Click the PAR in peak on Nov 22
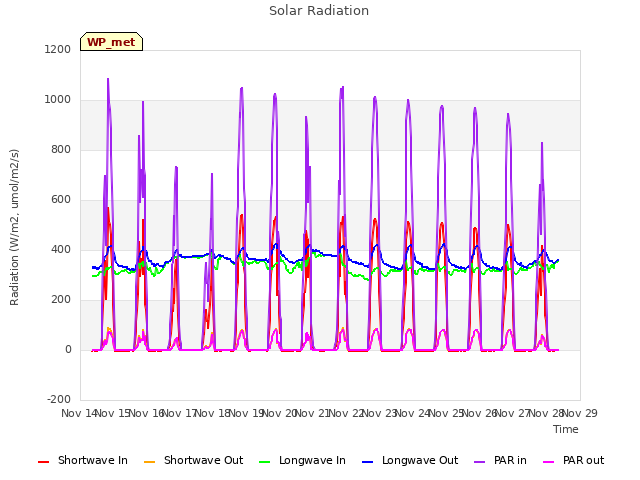 tap(342, 87)
